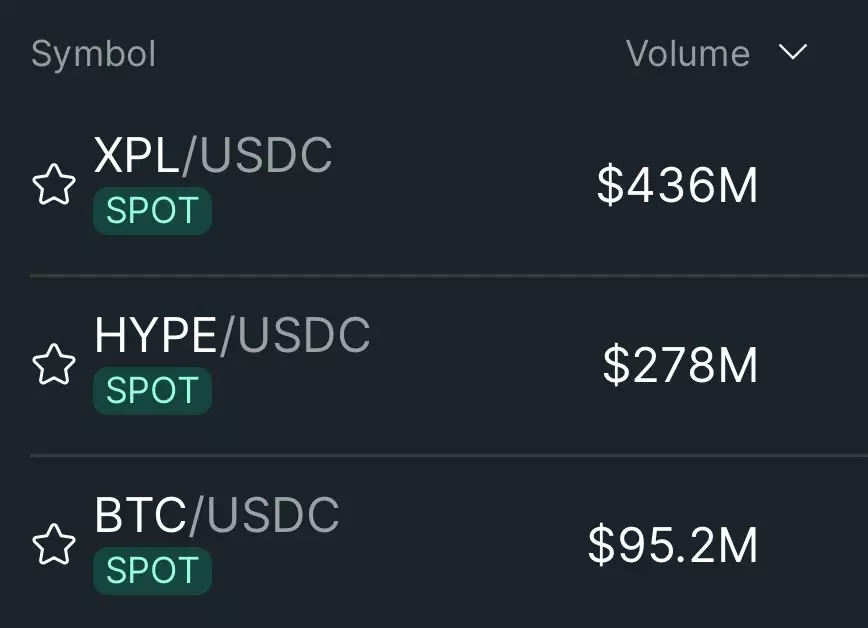This screenshot has height=628, width=868.
Task: Open the XPL/USDC market name
Action: 213,155
